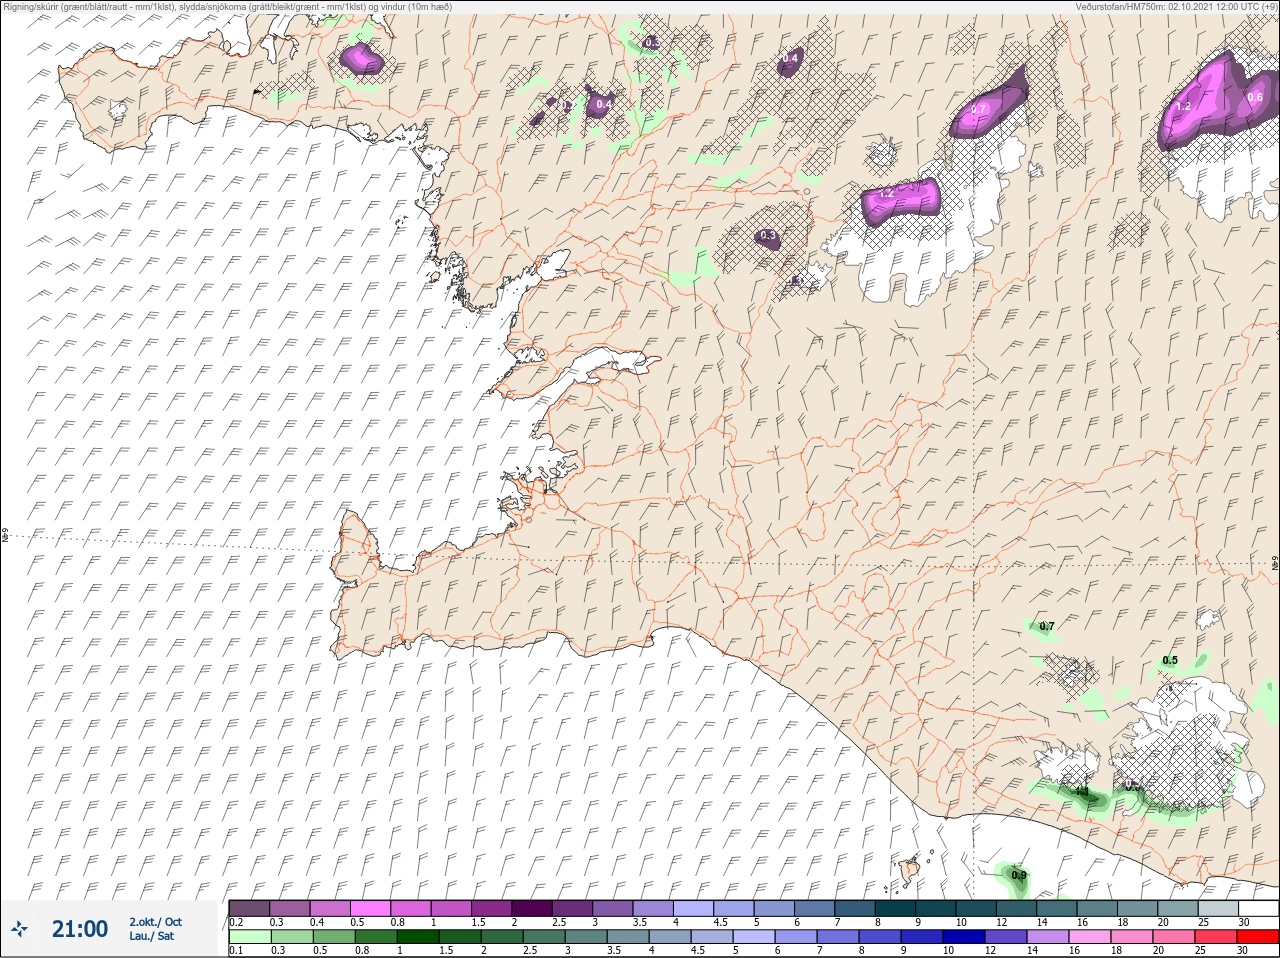
Task: Click the darkest purple swatch labeled 2 in upper legend
Action: tap(532, 908)
